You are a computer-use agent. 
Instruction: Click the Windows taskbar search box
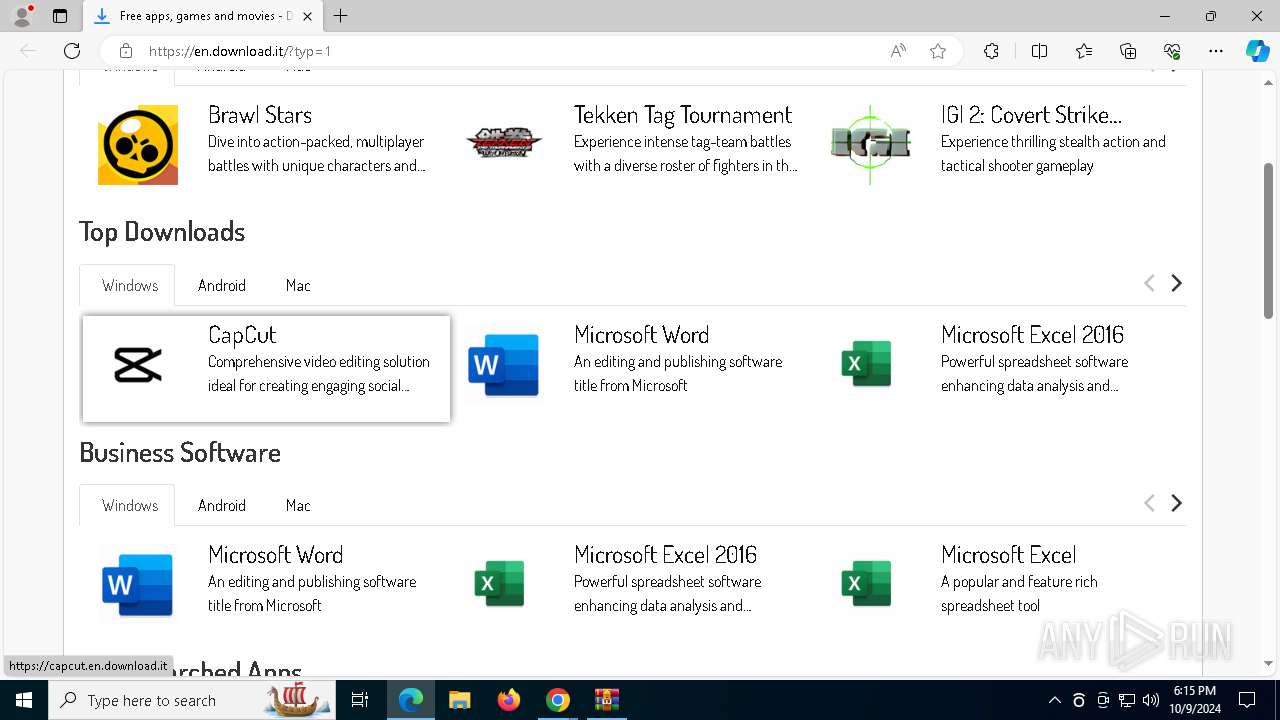[x=191, y=700]
